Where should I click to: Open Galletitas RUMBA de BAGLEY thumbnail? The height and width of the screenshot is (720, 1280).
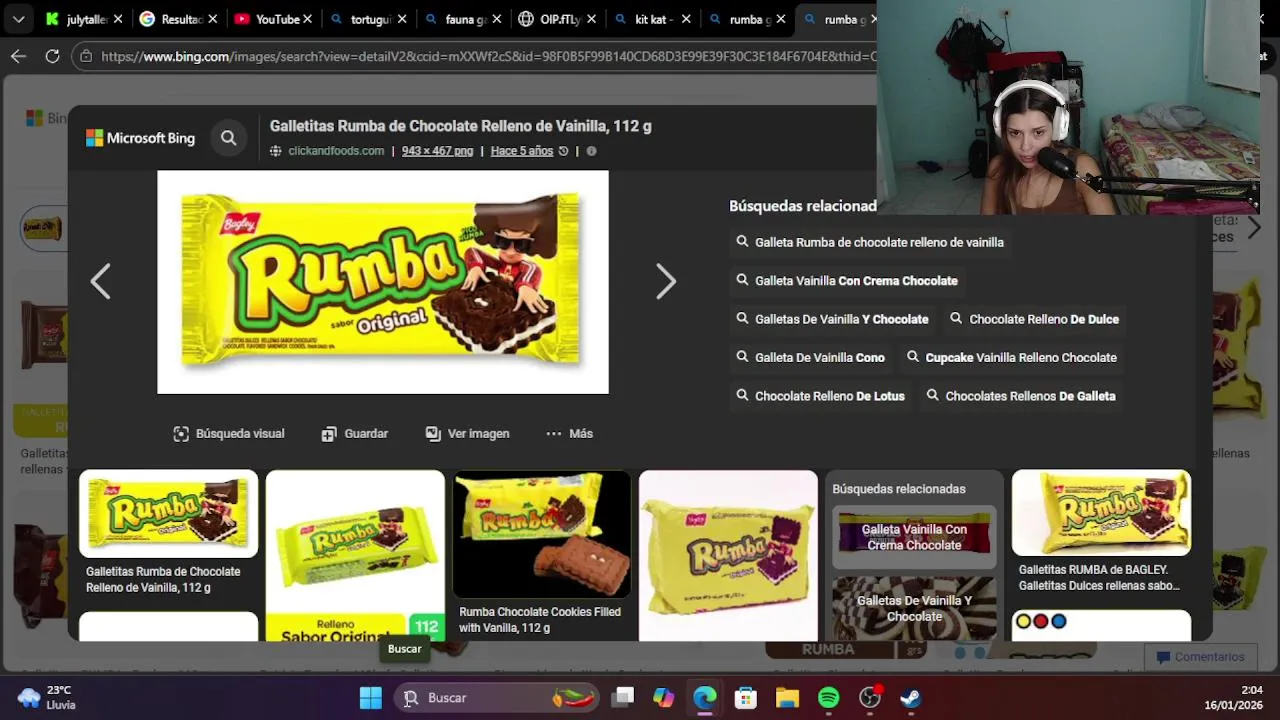[1101, 513]
